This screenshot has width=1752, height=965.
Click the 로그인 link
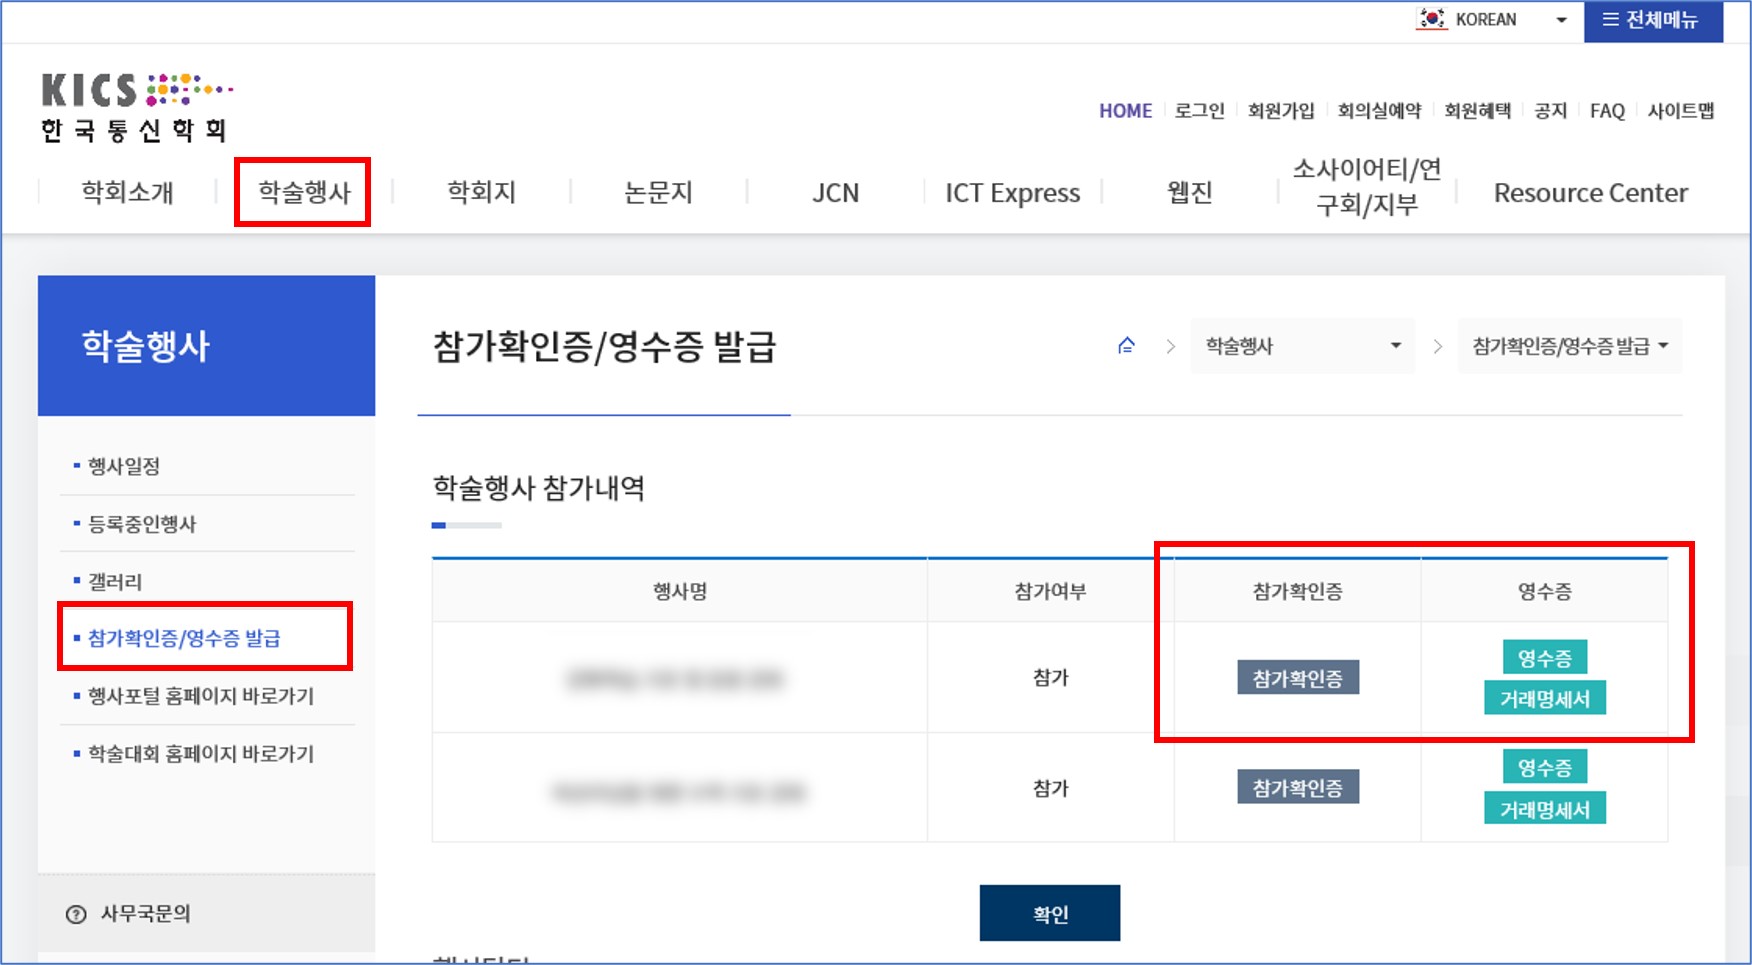click(x=1199, y=111)
